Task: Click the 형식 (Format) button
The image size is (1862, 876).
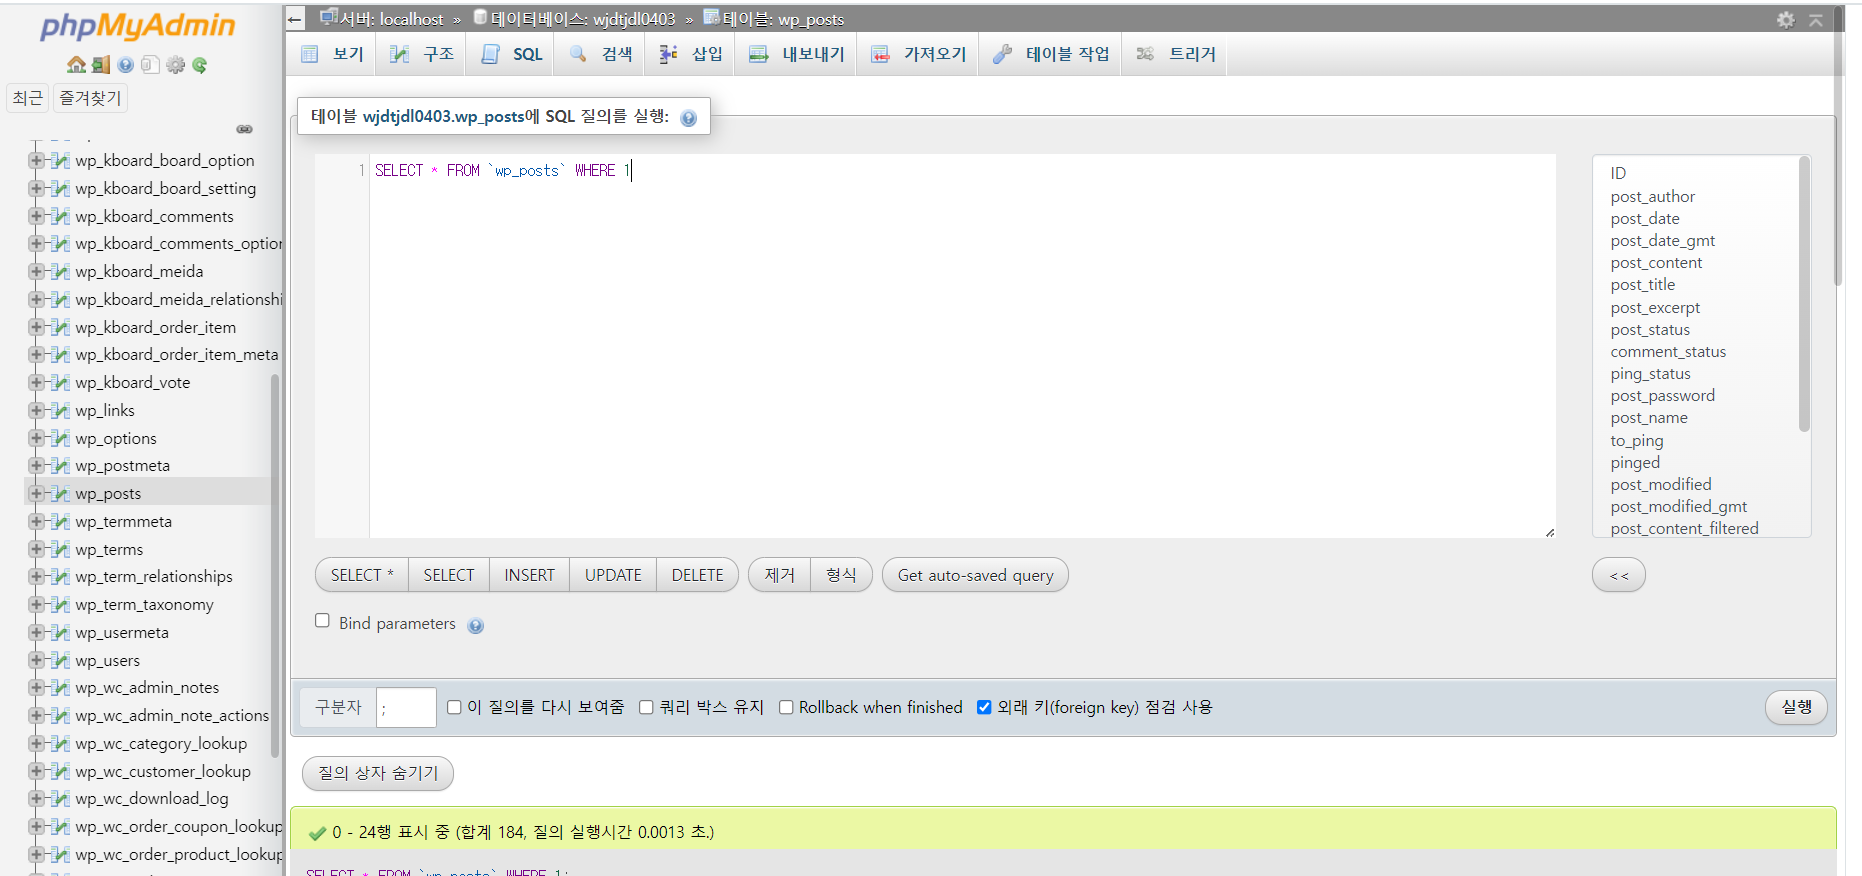Action: tap(841, 575)
